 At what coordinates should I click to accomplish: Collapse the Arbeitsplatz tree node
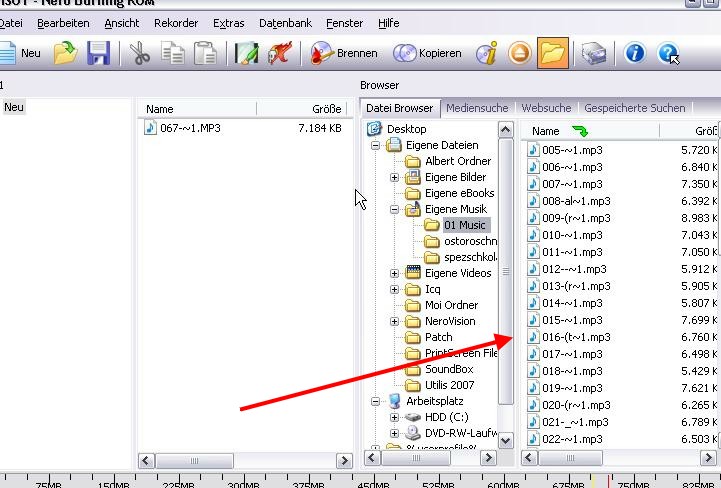coord(375,401)
